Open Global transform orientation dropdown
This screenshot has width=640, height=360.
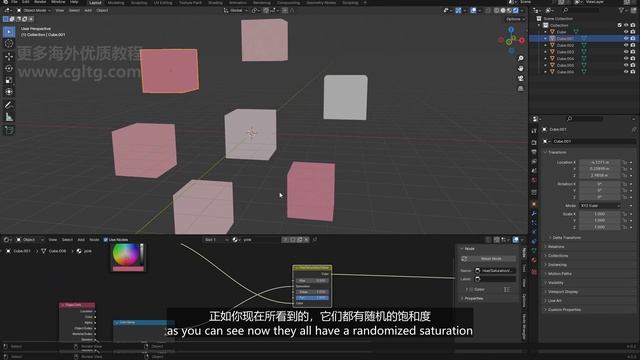click(x=236, y=10)
